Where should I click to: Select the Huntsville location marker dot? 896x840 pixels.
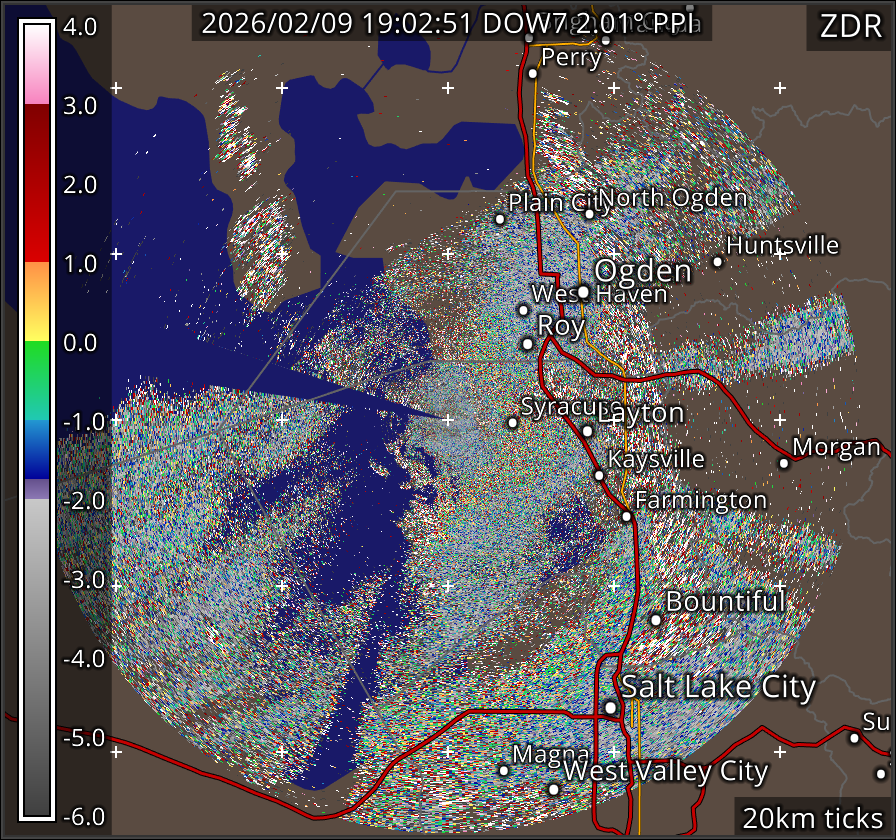pyautogui.click(x=717, y=262)
